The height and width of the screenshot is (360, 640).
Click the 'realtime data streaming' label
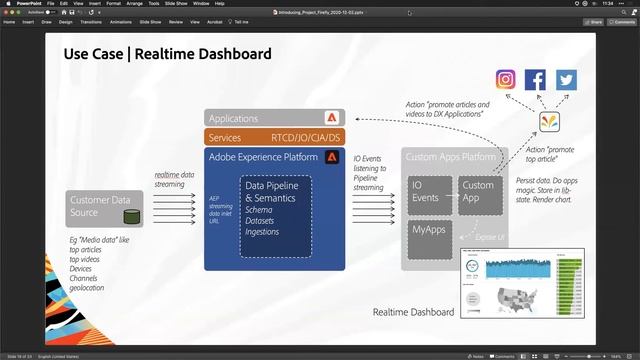click(174, 180)
